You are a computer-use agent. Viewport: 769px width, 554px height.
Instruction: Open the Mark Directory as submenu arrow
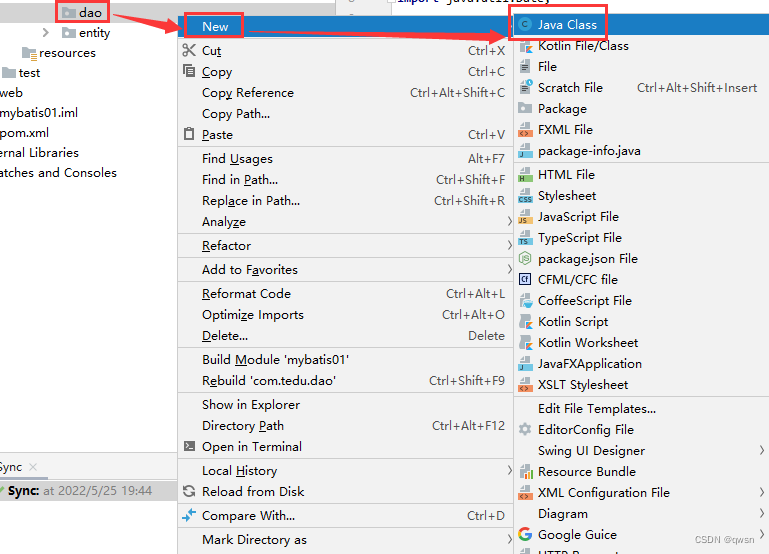[509, 539]
